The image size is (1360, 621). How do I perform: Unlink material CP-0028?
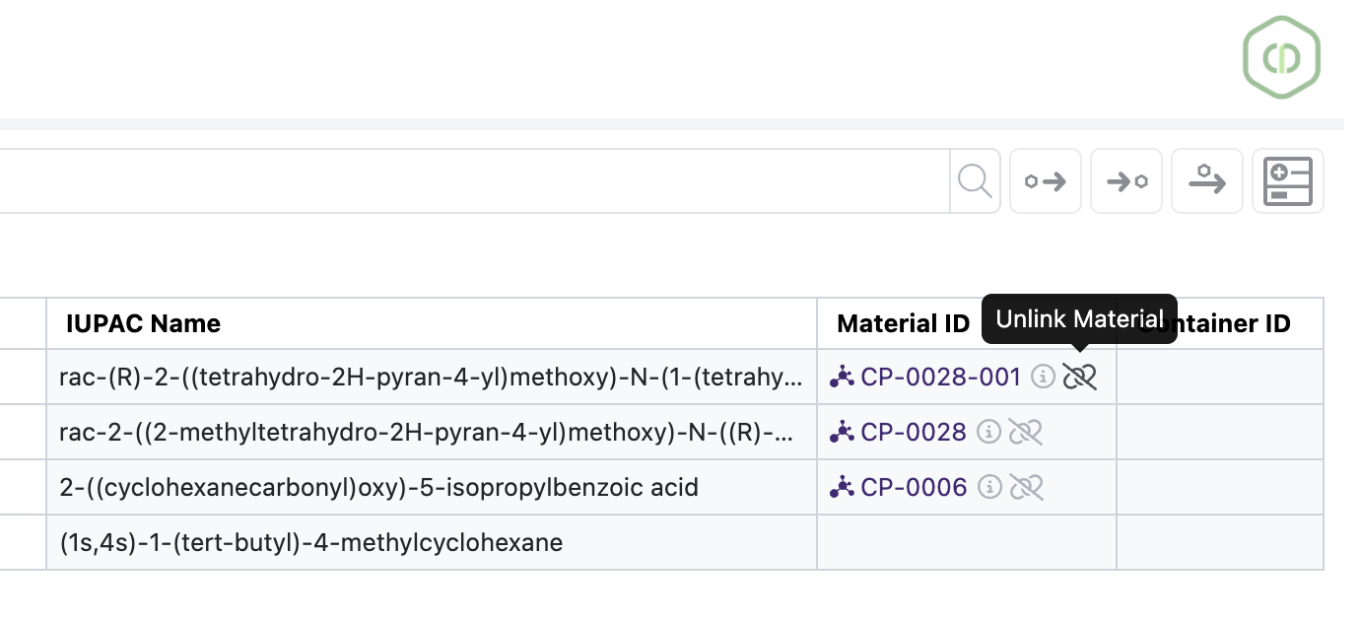(x=1025, y=432)
